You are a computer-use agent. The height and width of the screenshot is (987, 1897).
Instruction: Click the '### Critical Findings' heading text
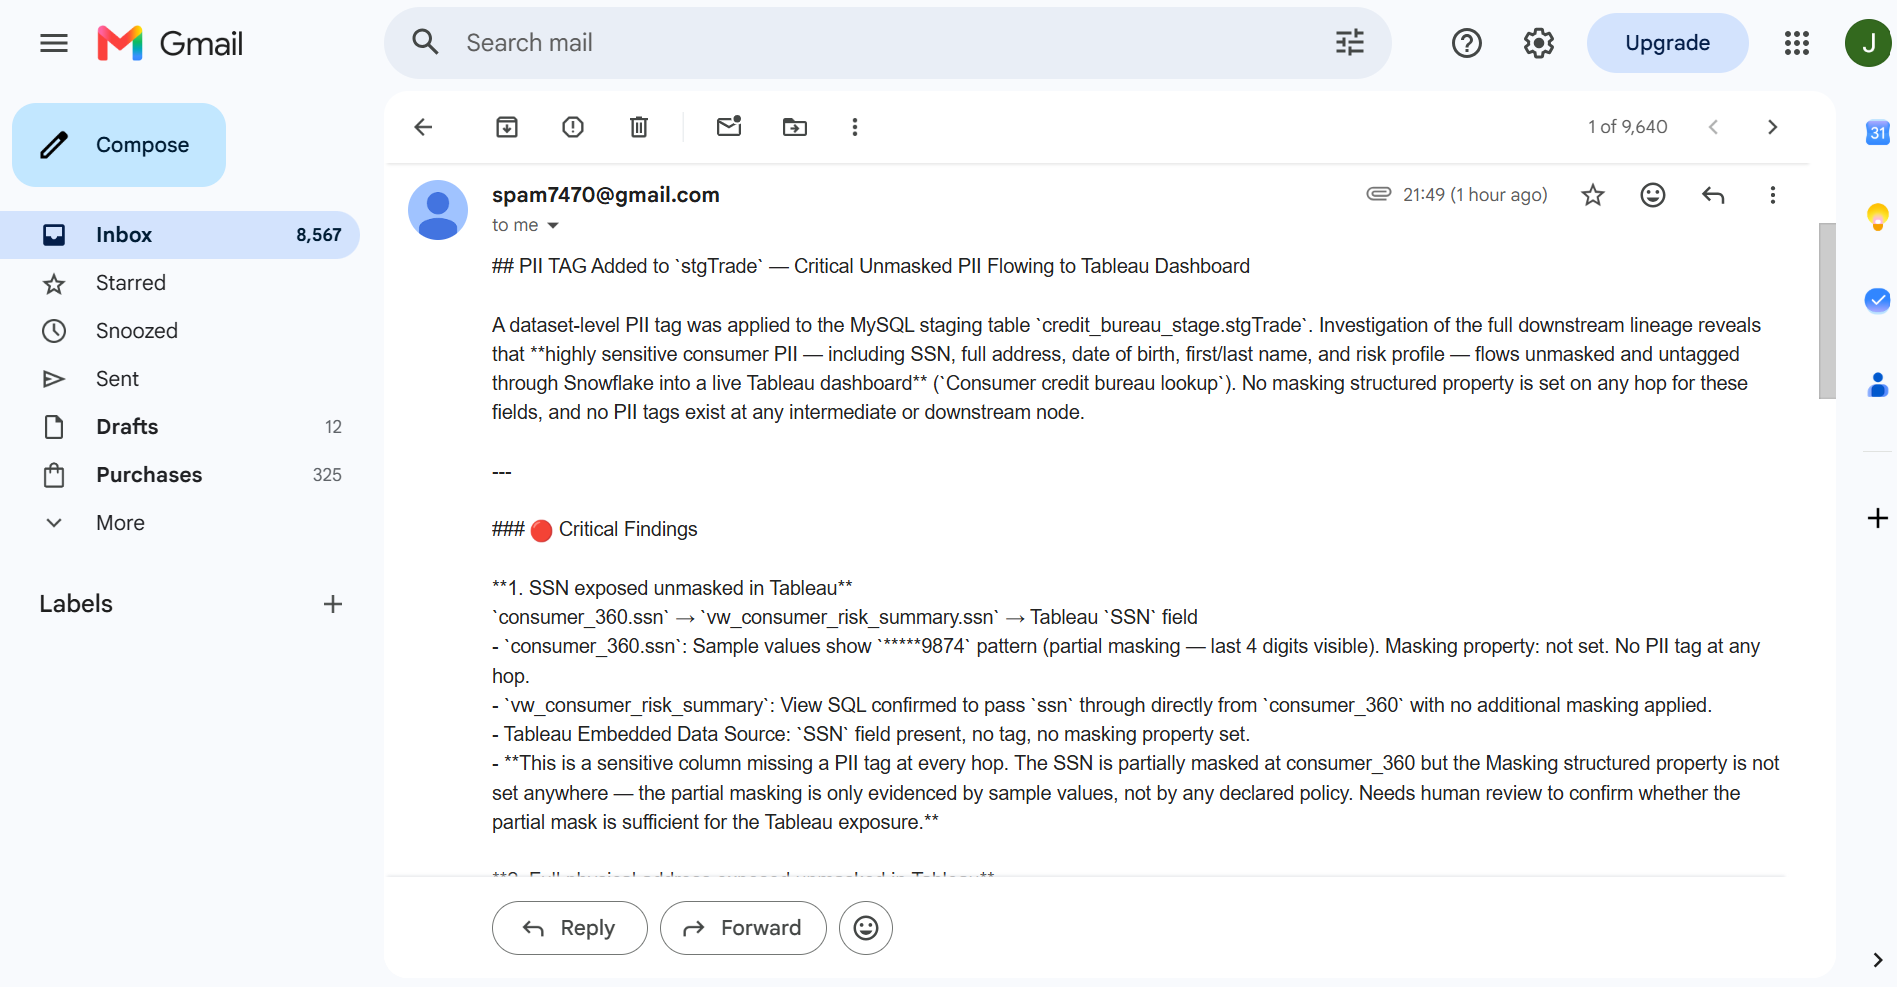tap(595, 529)
